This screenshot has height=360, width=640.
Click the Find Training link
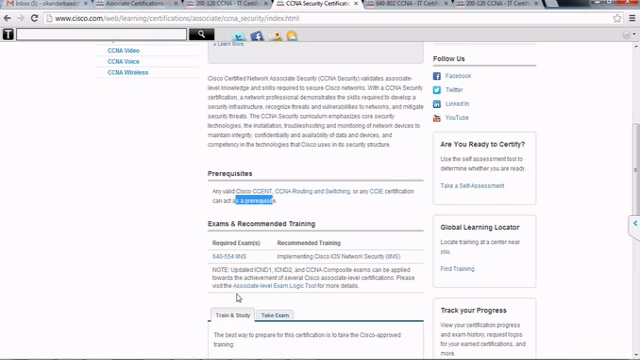point(457,269)
